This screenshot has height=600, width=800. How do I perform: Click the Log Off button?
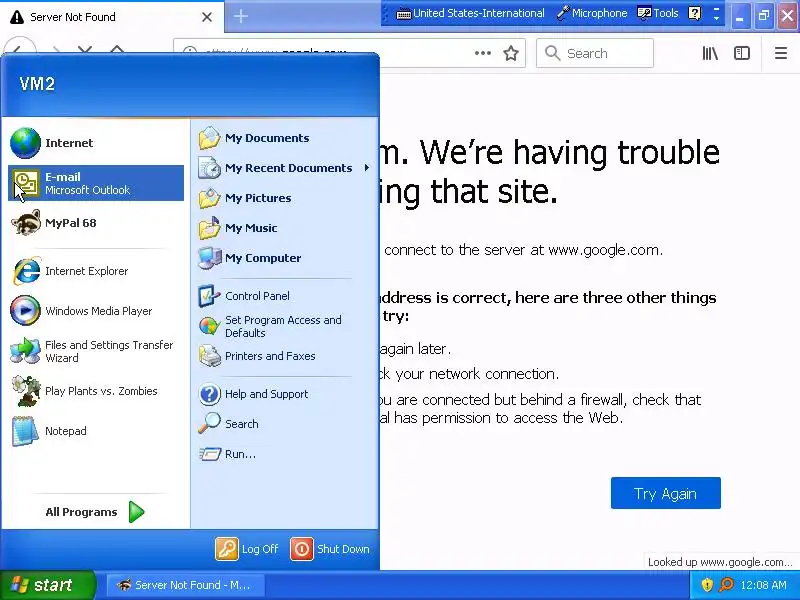point(247,549)
